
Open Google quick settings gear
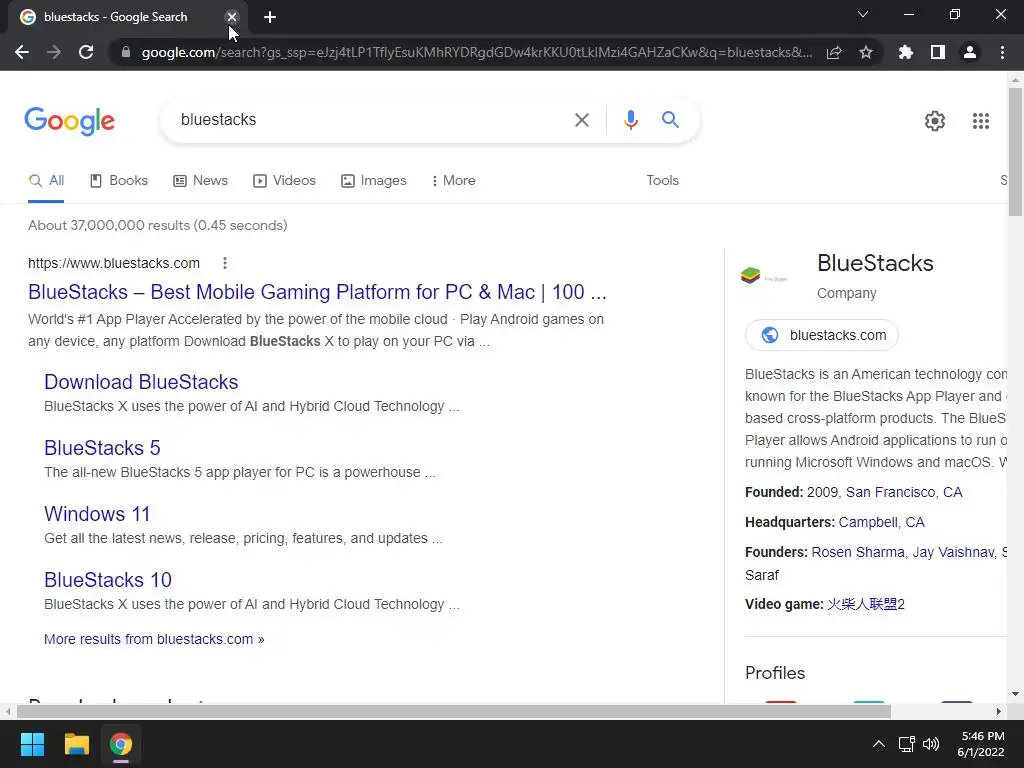tap(935, 121)
